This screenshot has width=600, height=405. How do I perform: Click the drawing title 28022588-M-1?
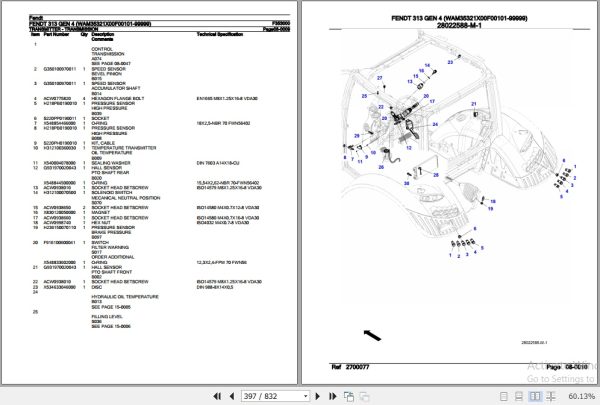click(459, 26)
